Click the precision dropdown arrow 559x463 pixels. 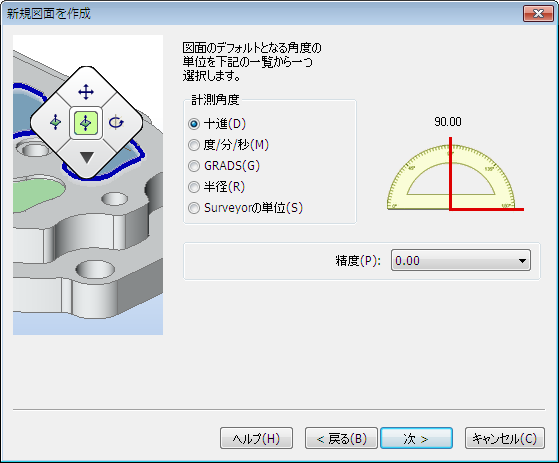click(522, 261)
